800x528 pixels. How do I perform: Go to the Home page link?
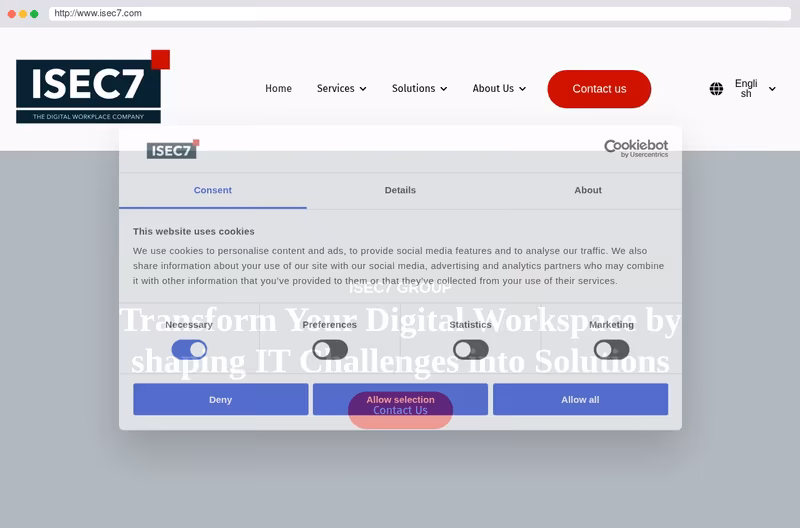279,88
